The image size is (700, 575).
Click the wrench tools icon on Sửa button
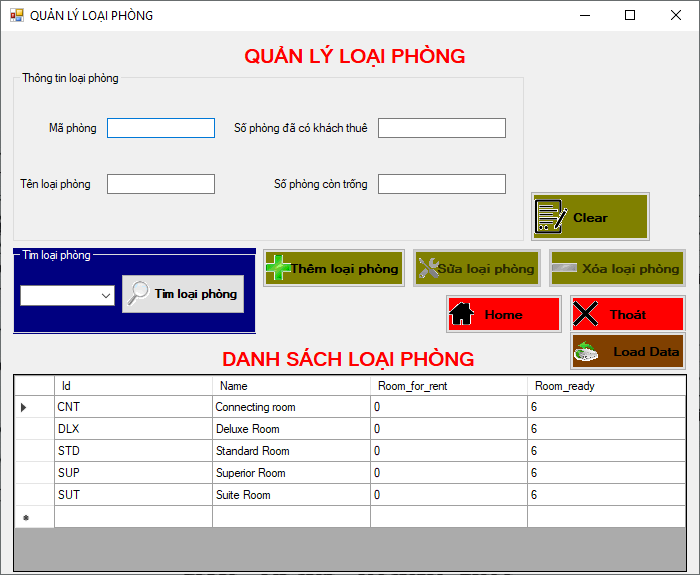pos(429,268)
